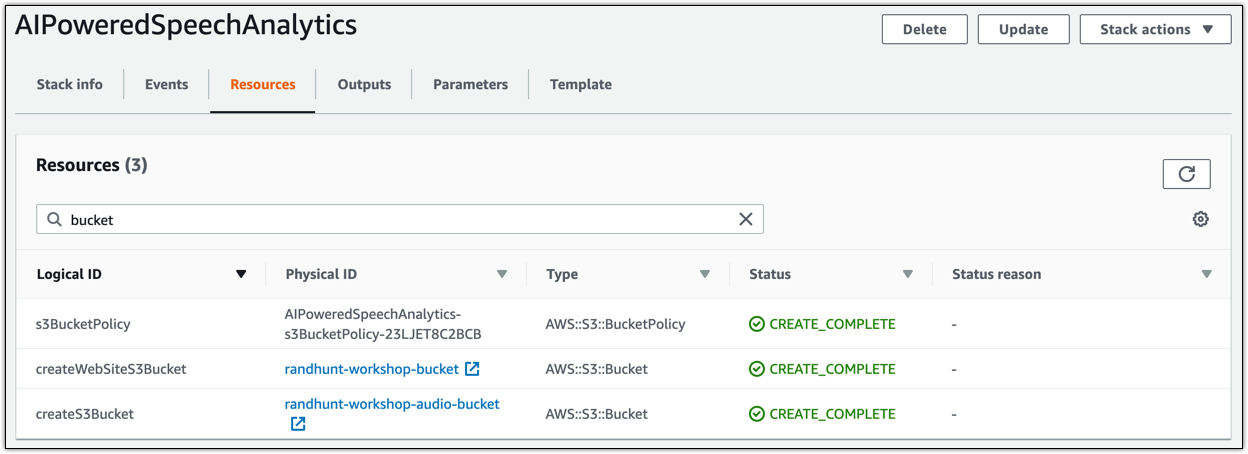Refresh the resources list
1248x454 pixels.
[x=1186, y=174]
